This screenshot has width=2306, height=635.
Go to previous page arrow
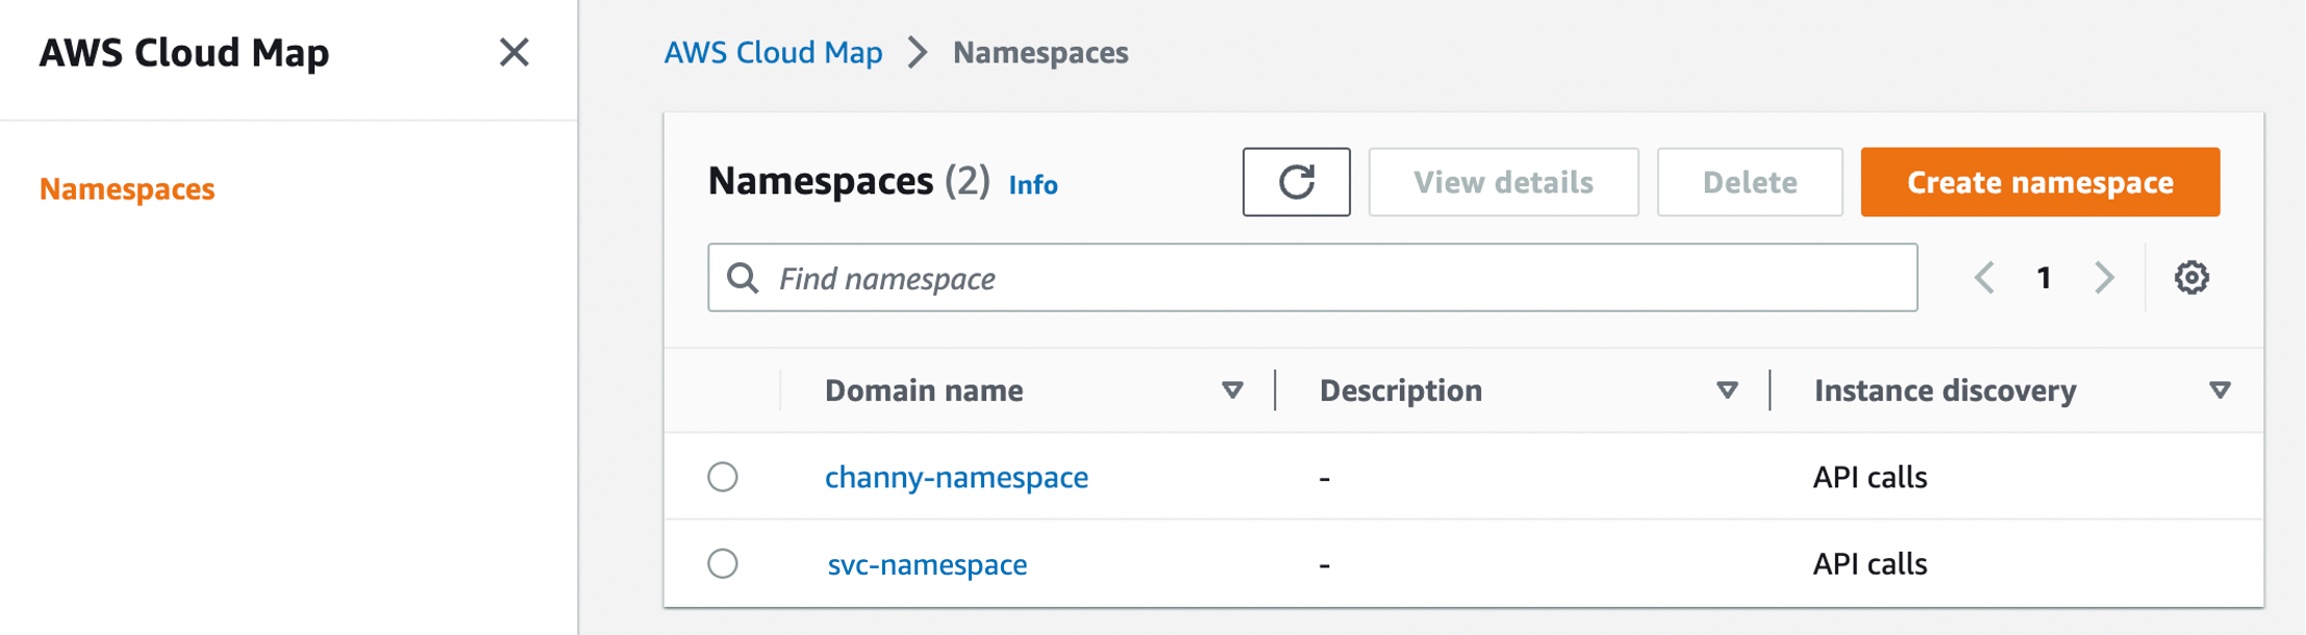(1985, 278)
